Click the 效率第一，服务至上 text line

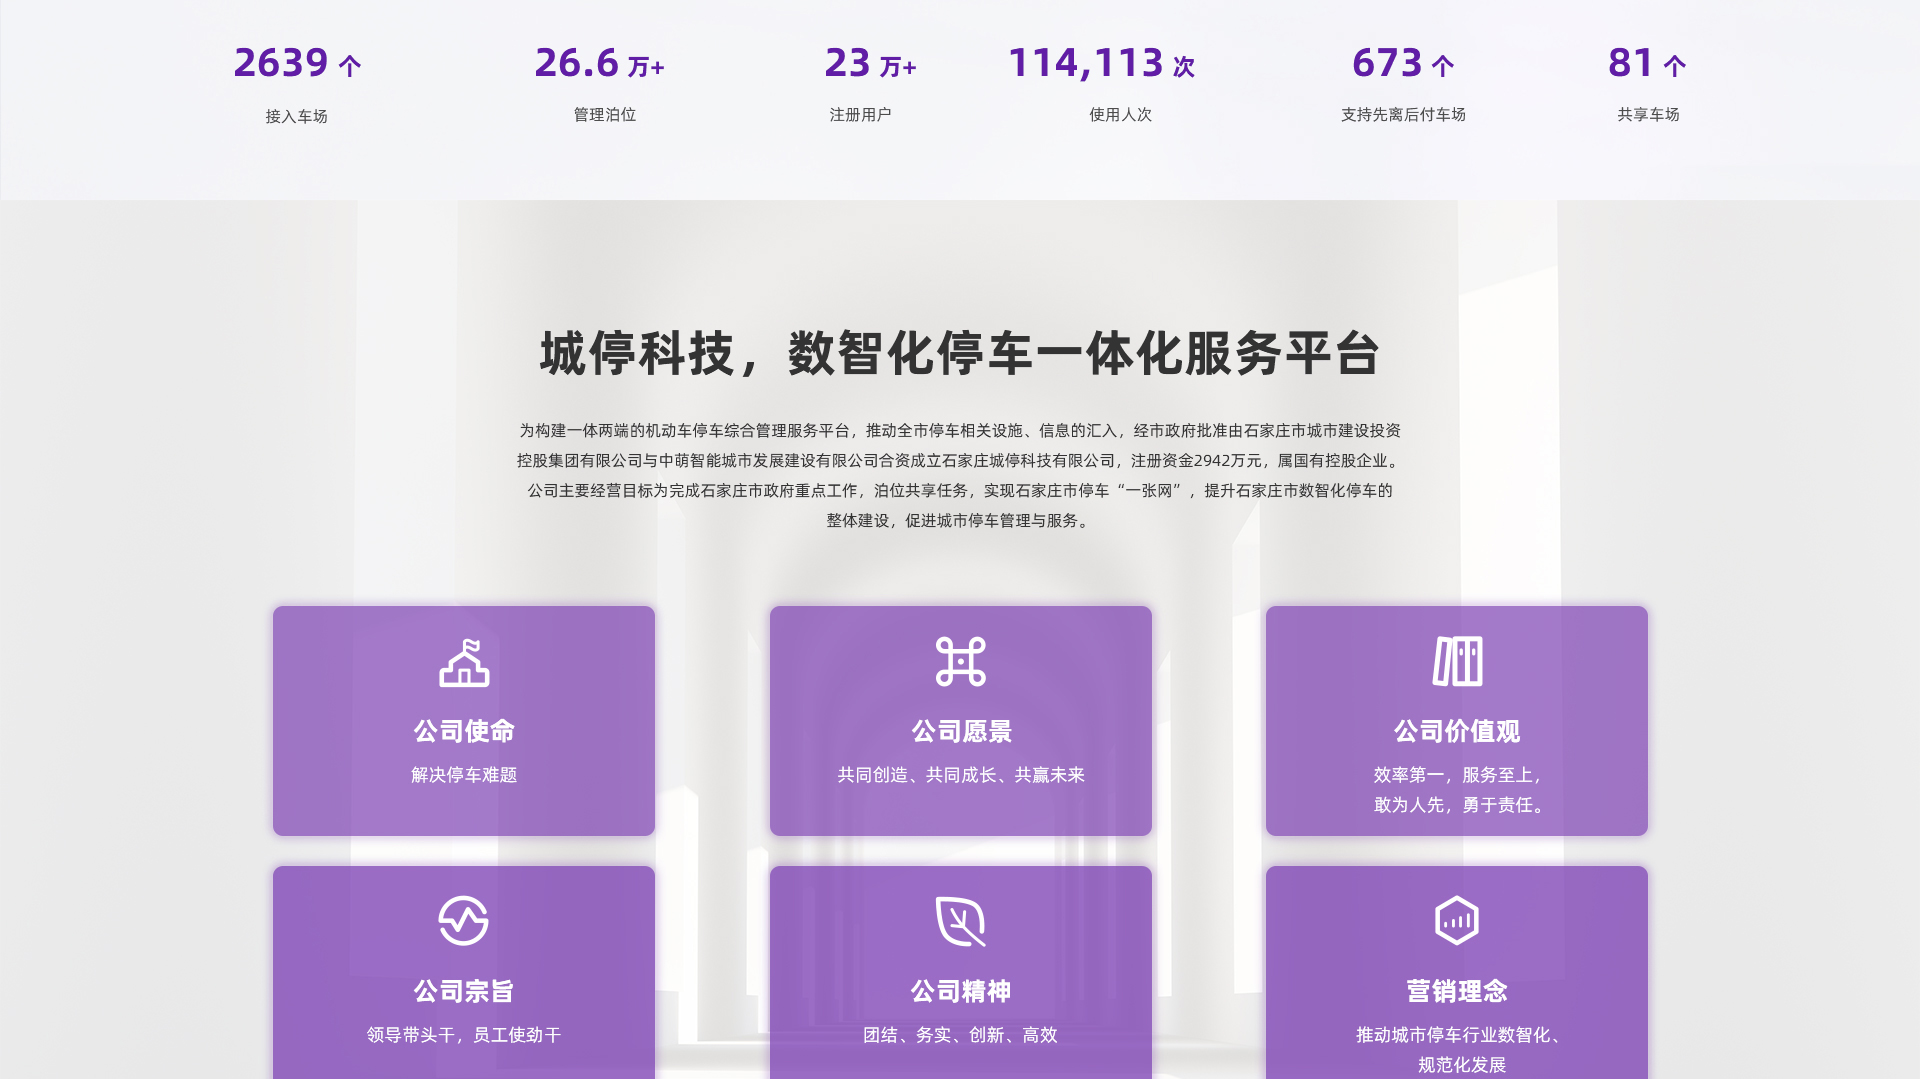point(1458,775)
